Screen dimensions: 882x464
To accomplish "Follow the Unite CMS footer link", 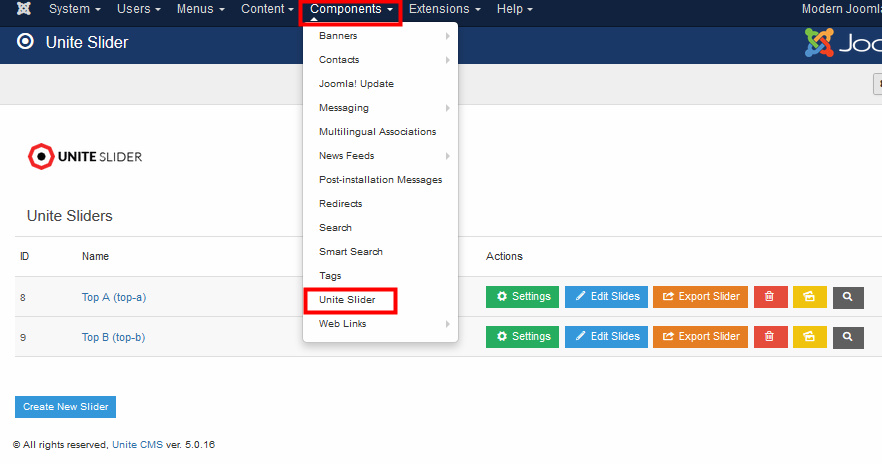I will pos(137,444).
